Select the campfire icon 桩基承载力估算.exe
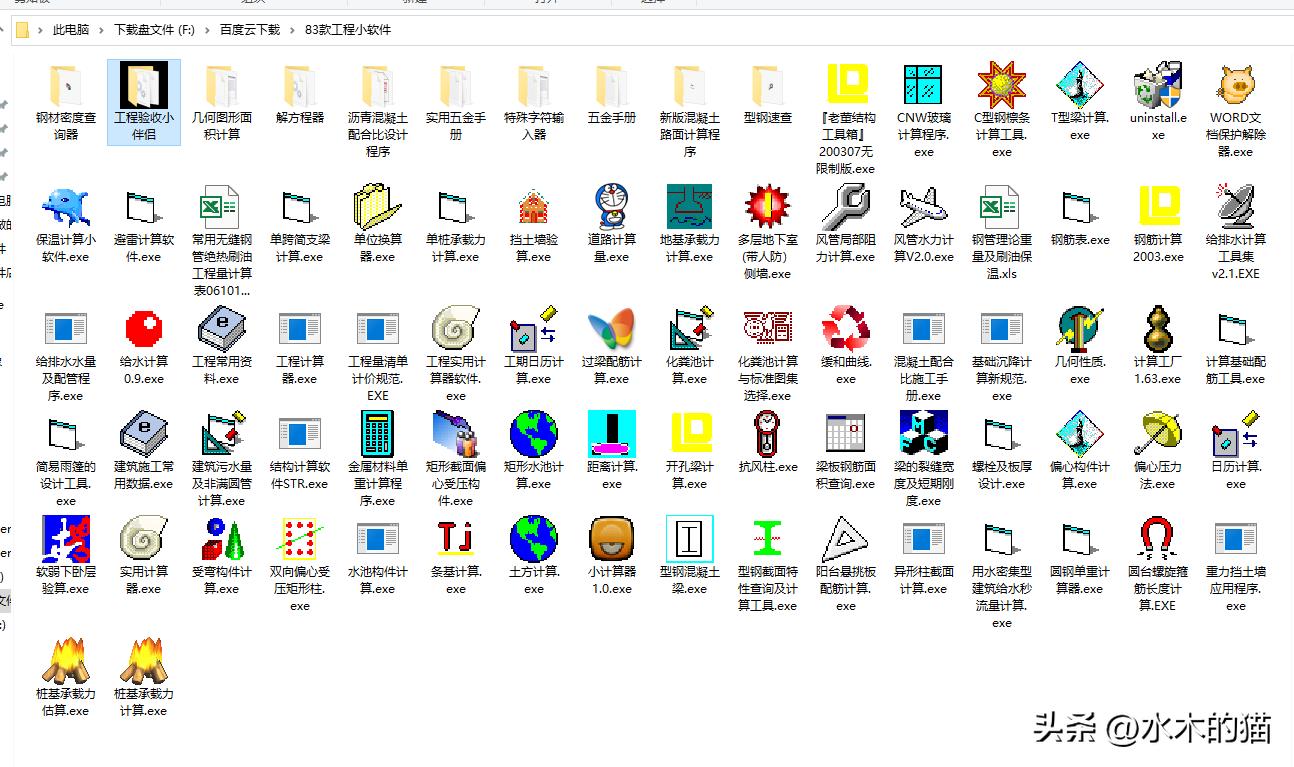Image resolution: width=1294 pixels, height=767 pixels. [x=66, y=661]
